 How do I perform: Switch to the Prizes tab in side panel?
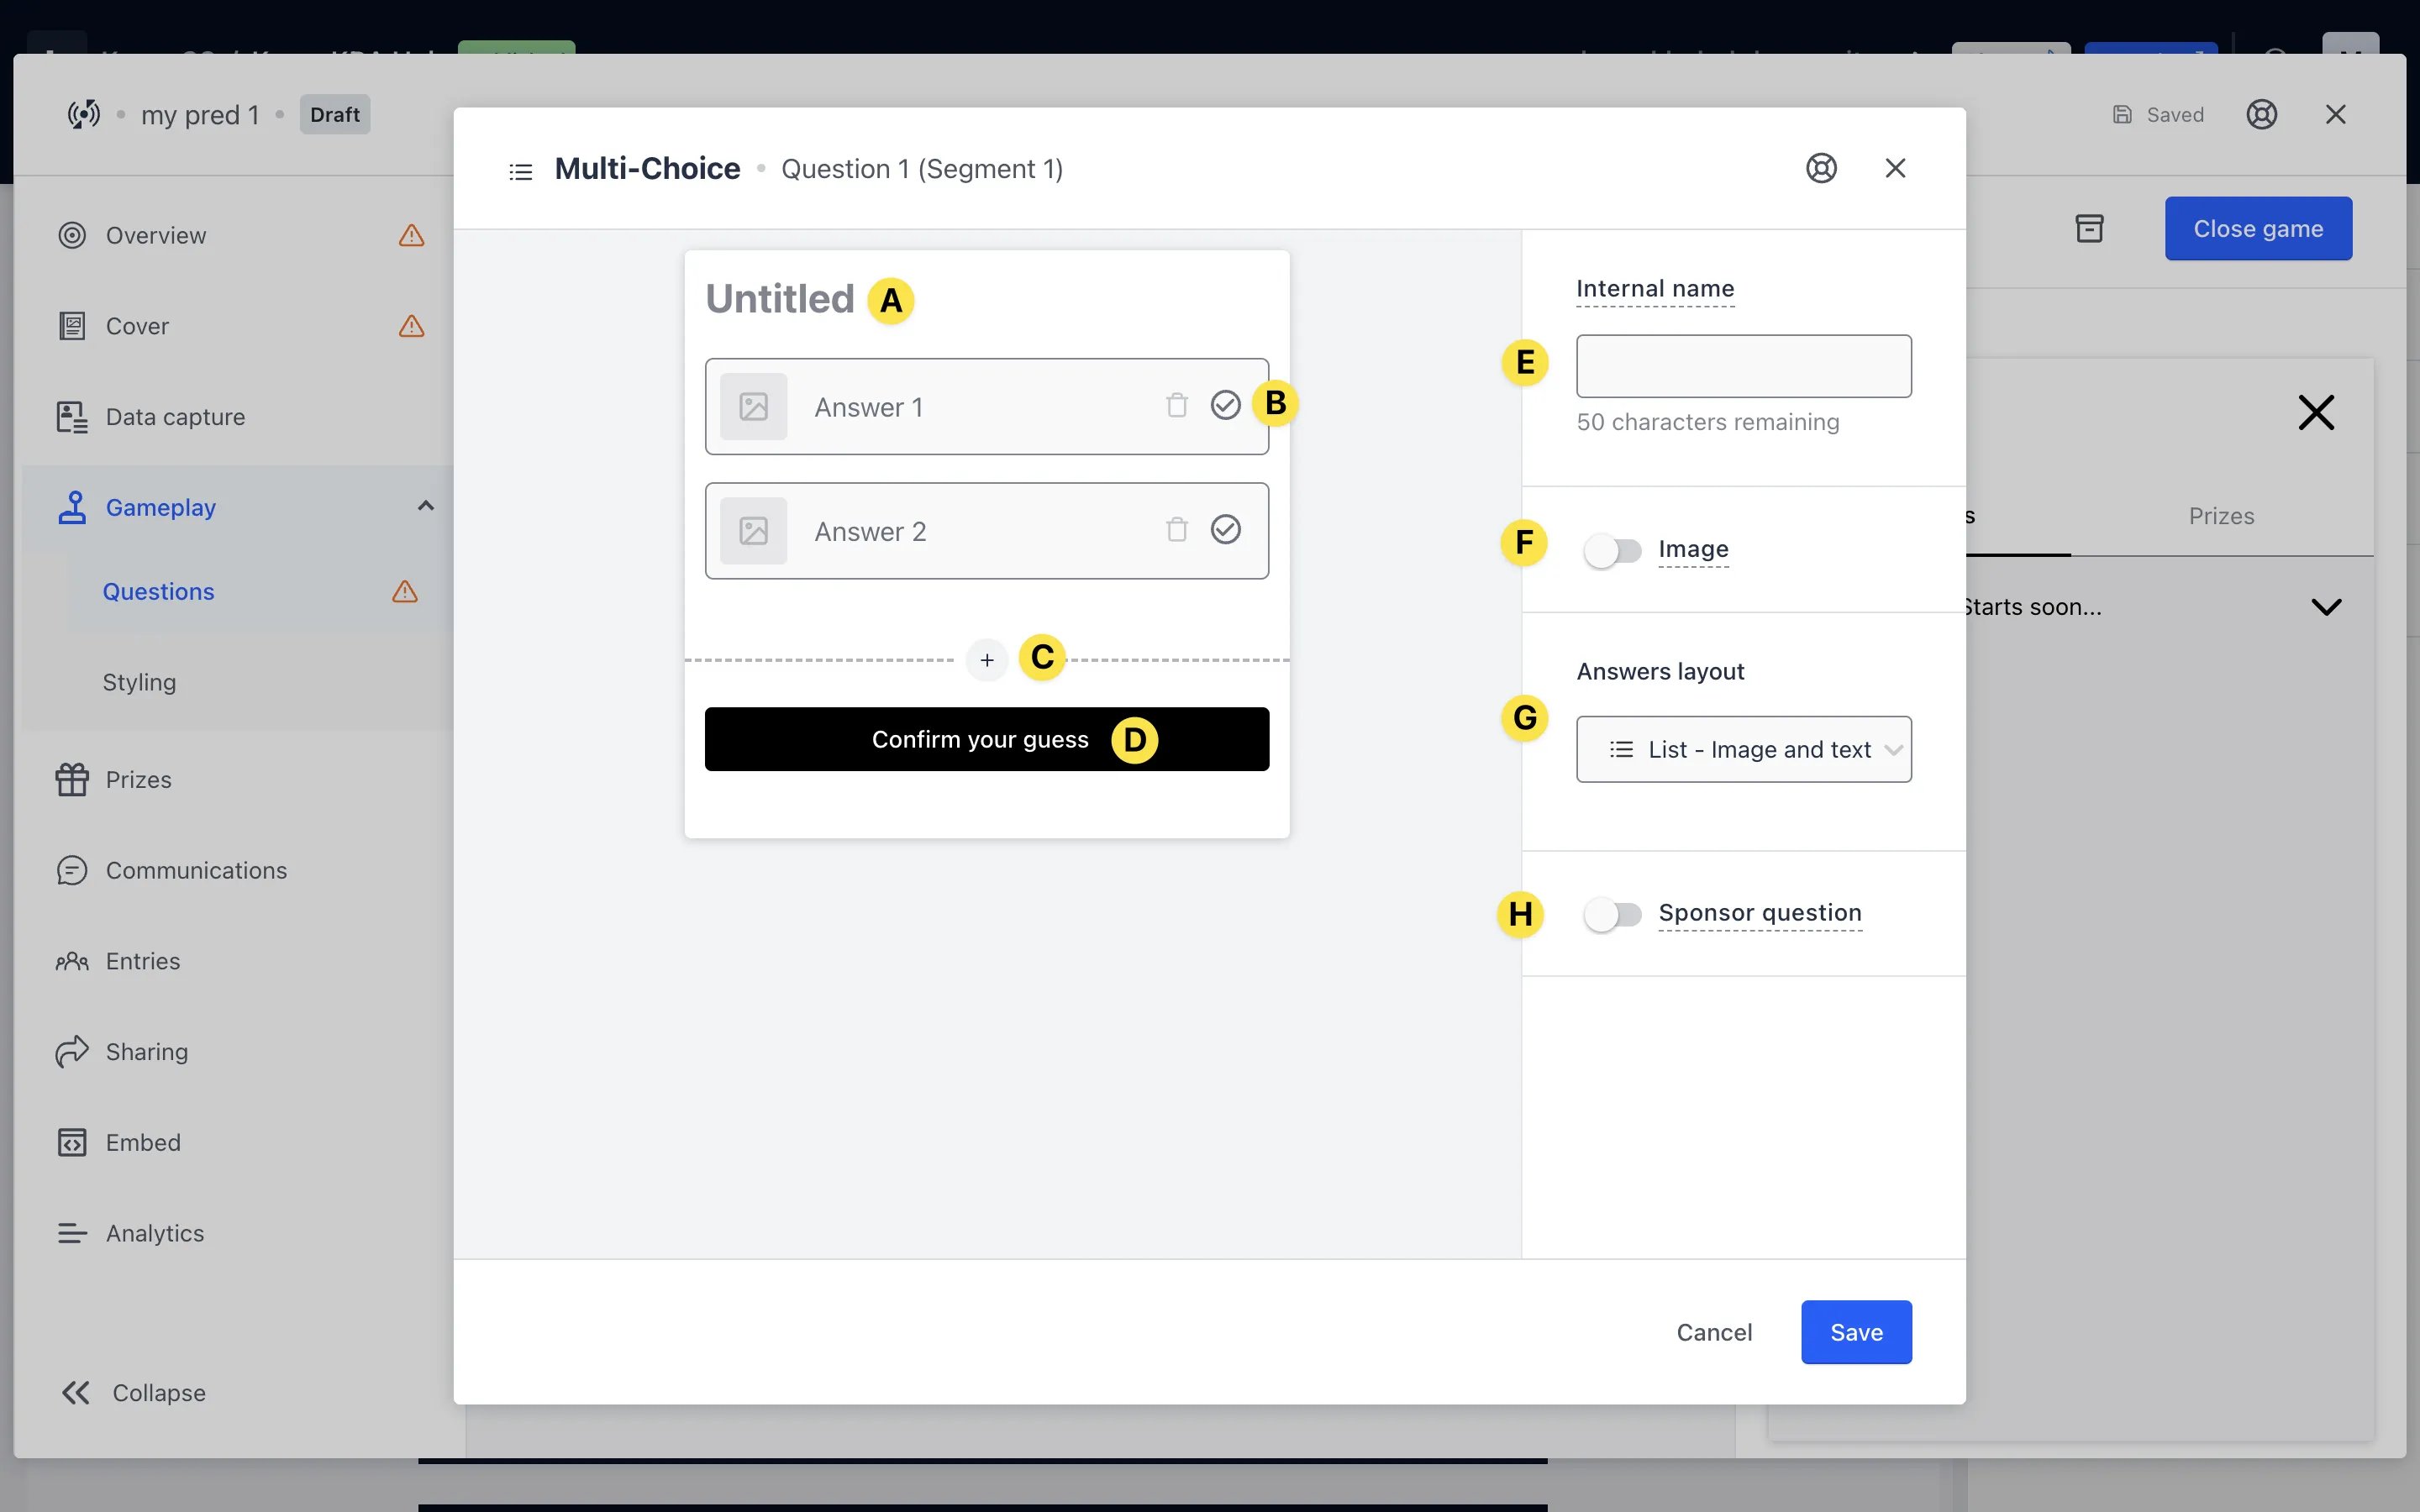(2221, 516)
